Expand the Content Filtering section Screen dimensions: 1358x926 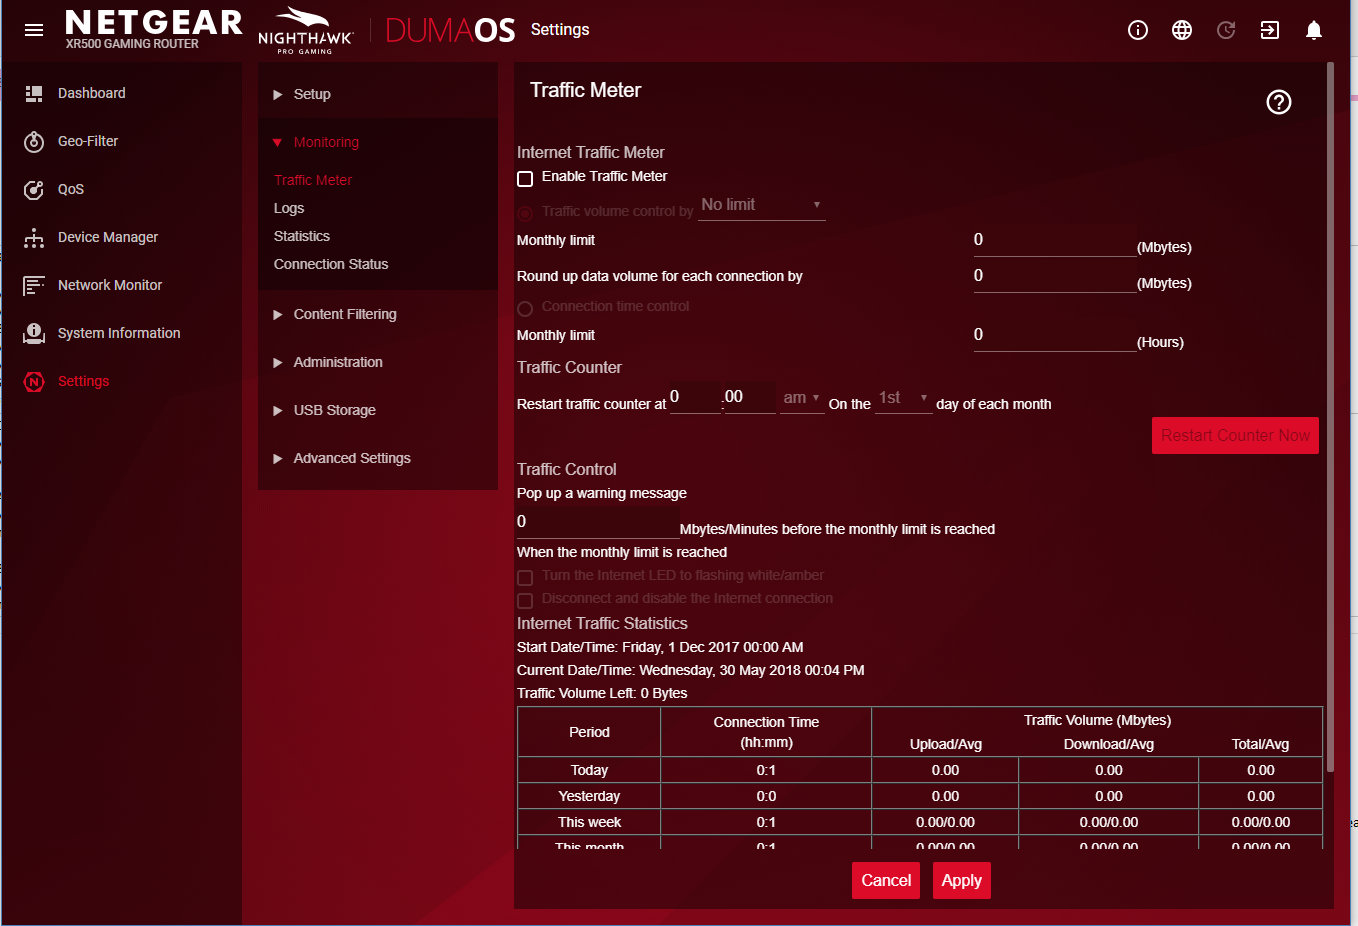click(x=345, y=314)
